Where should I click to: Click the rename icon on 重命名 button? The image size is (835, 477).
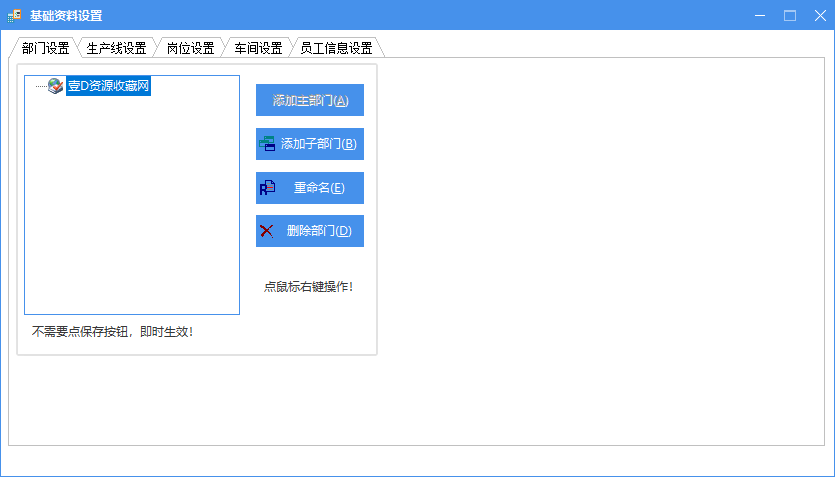[267, 188]
